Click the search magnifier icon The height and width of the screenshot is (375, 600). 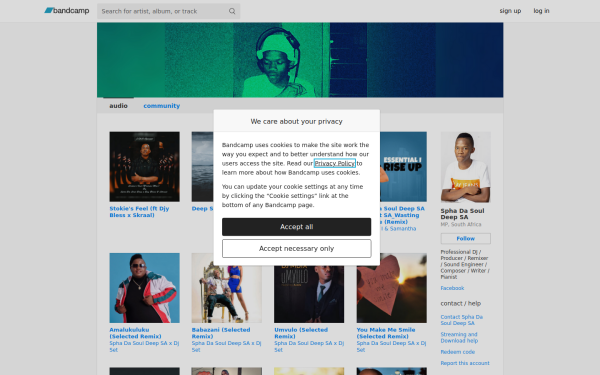click(x=232, y=11)
